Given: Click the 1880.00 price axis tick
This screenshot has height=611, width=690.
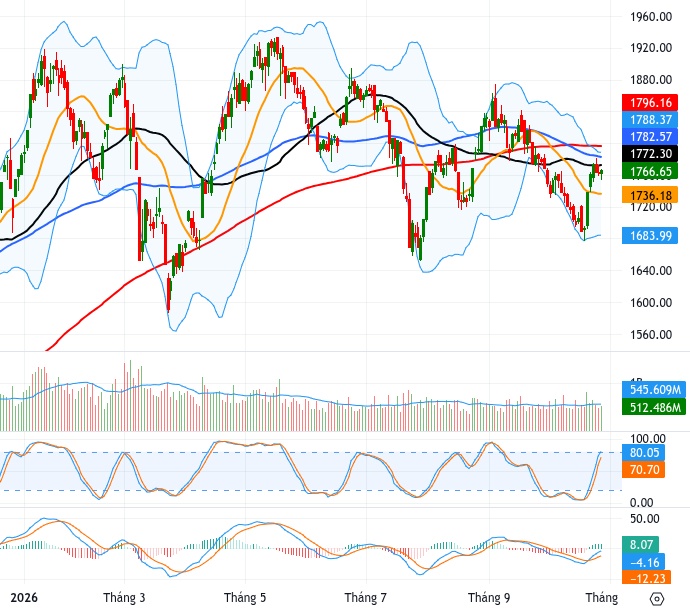Looking at the screenshot, I should tap(651, 80).
